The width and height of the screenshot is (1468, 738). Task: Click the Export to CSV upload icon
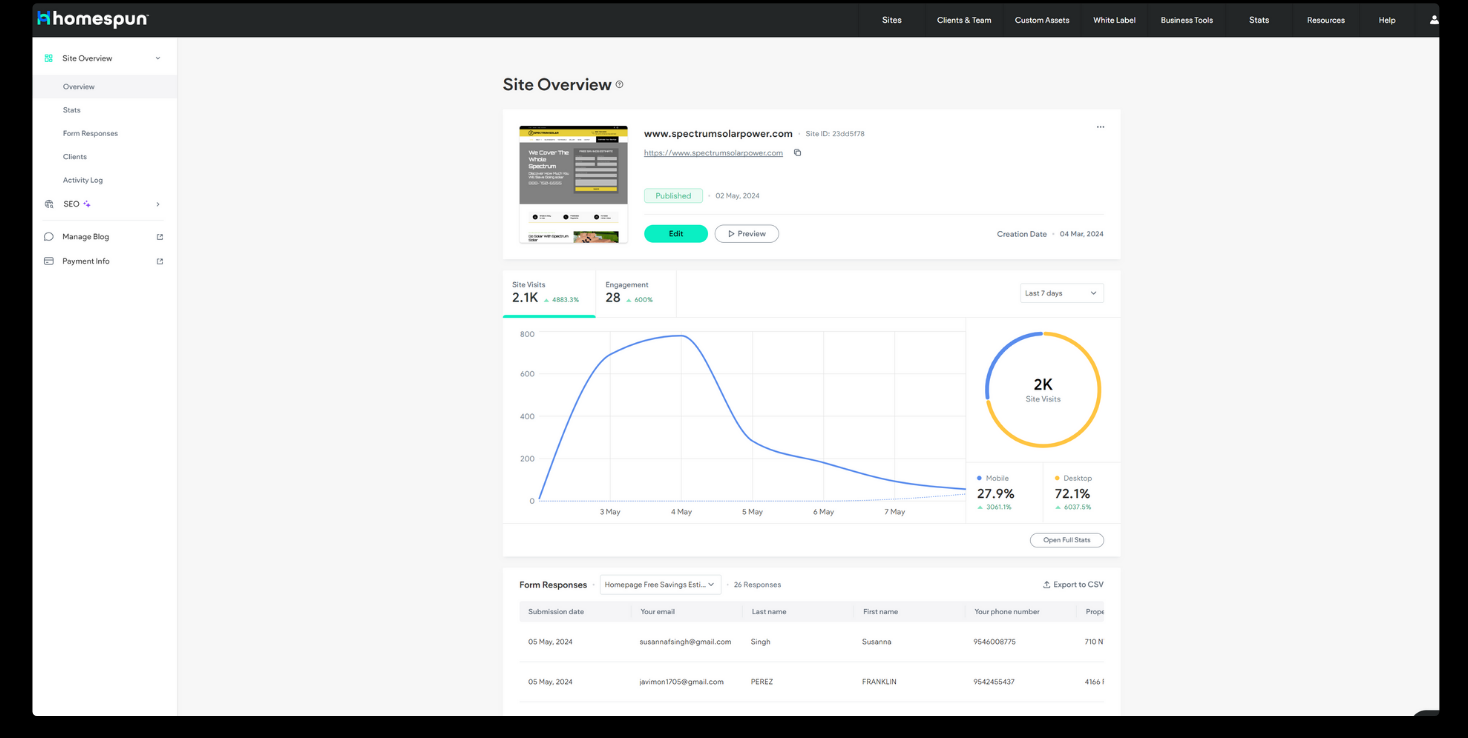(1046, 585)
